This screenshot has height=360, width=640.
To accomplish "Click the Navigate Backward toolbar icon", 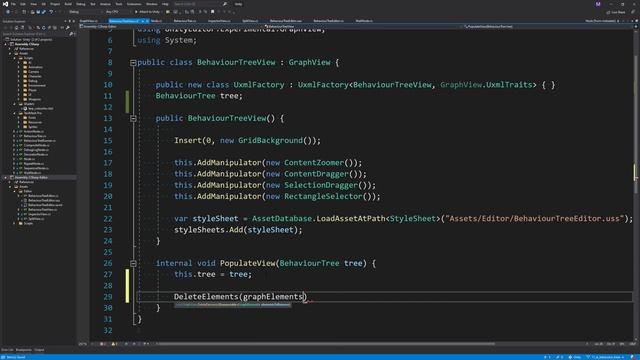I will 8,12.
